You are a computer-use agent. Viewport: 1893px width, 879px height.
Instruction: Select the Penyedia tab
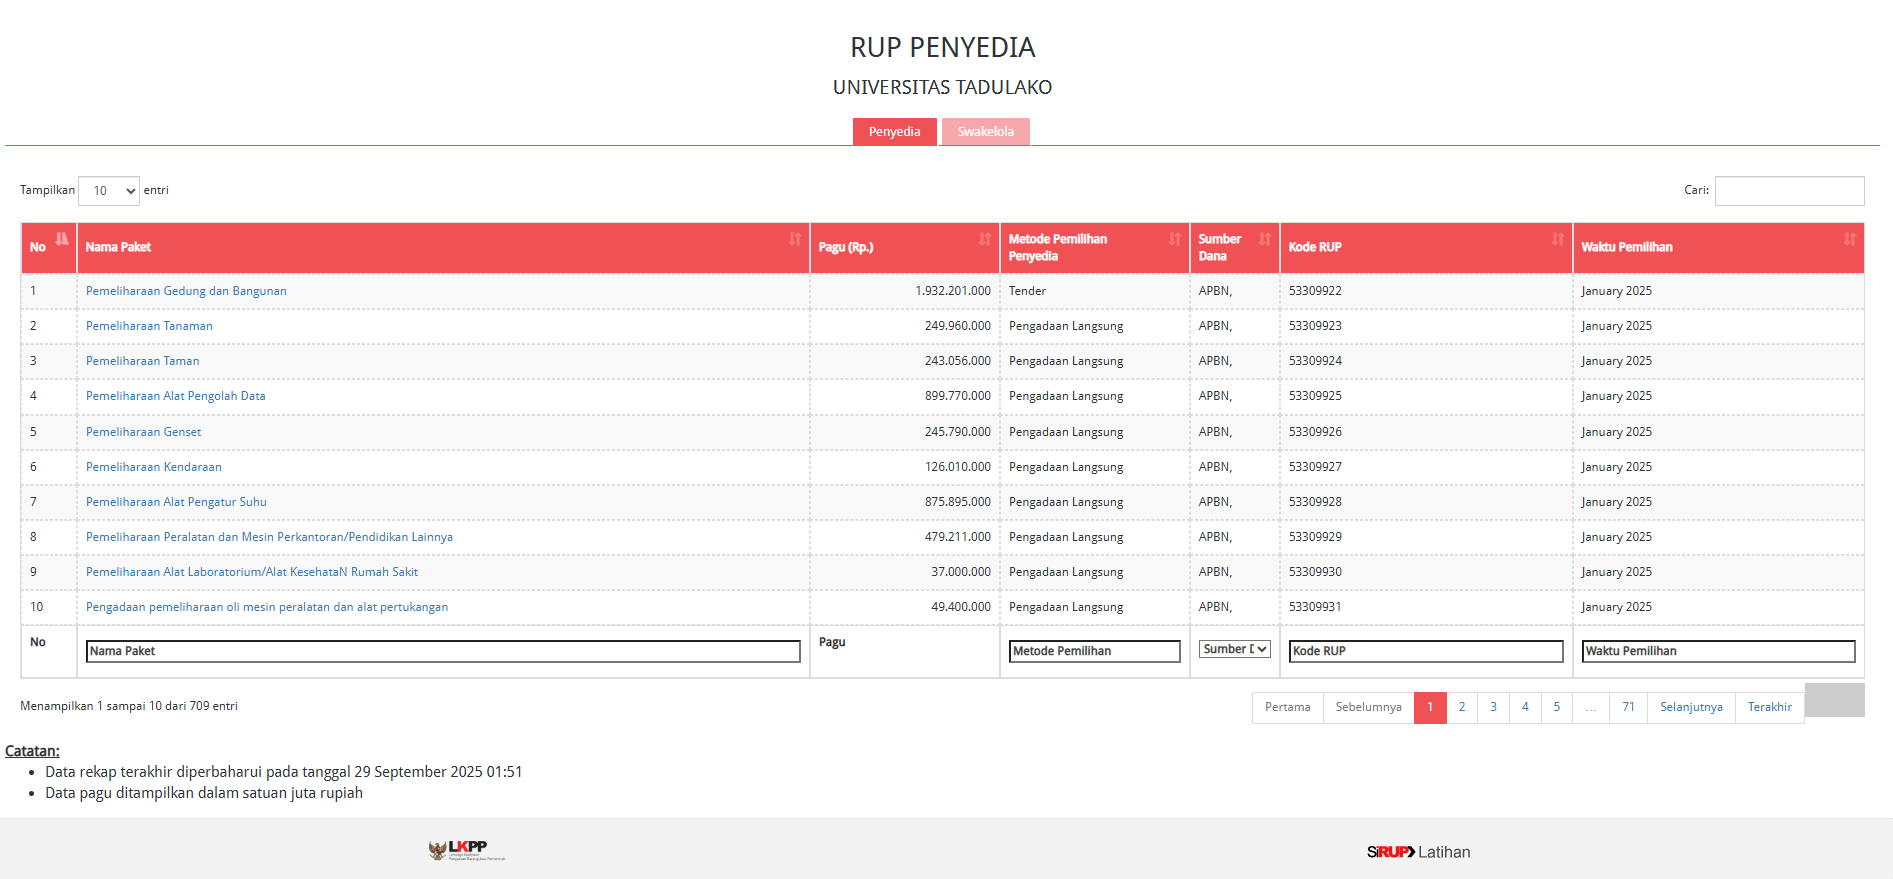tap(894, 132)
